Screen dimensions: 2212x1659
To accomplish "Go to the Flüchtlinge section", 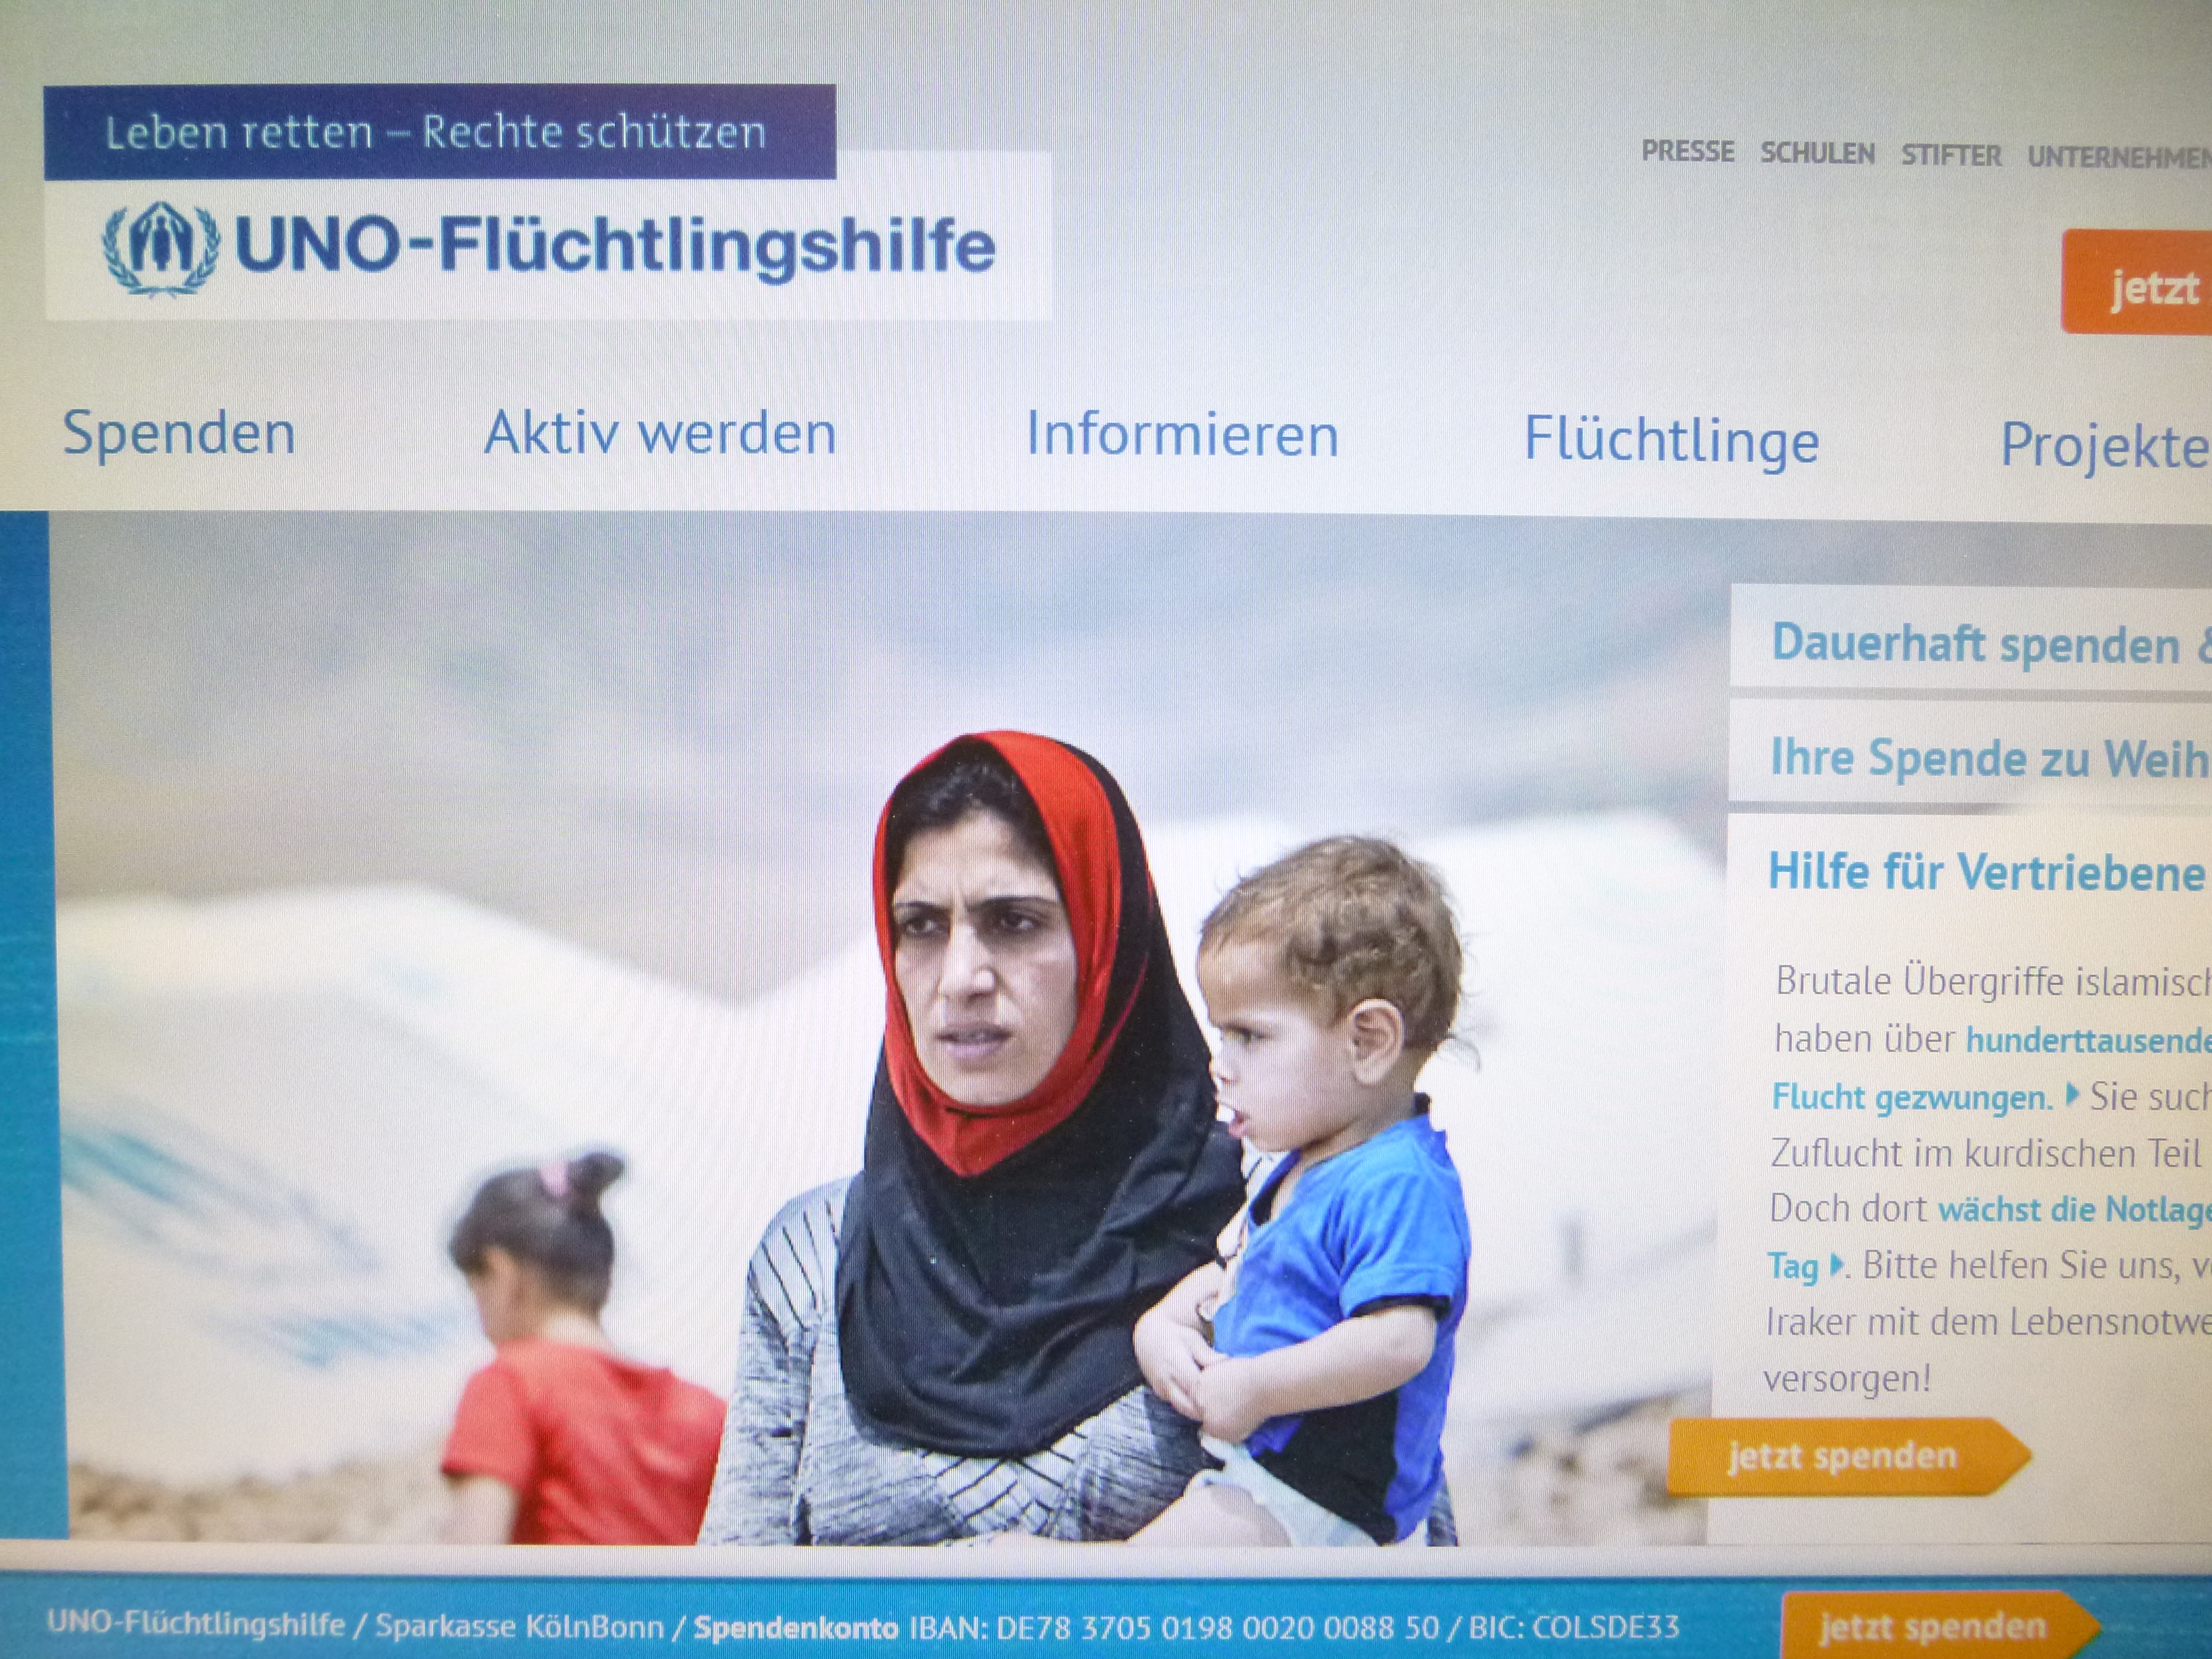I will tap(1671, 441).
